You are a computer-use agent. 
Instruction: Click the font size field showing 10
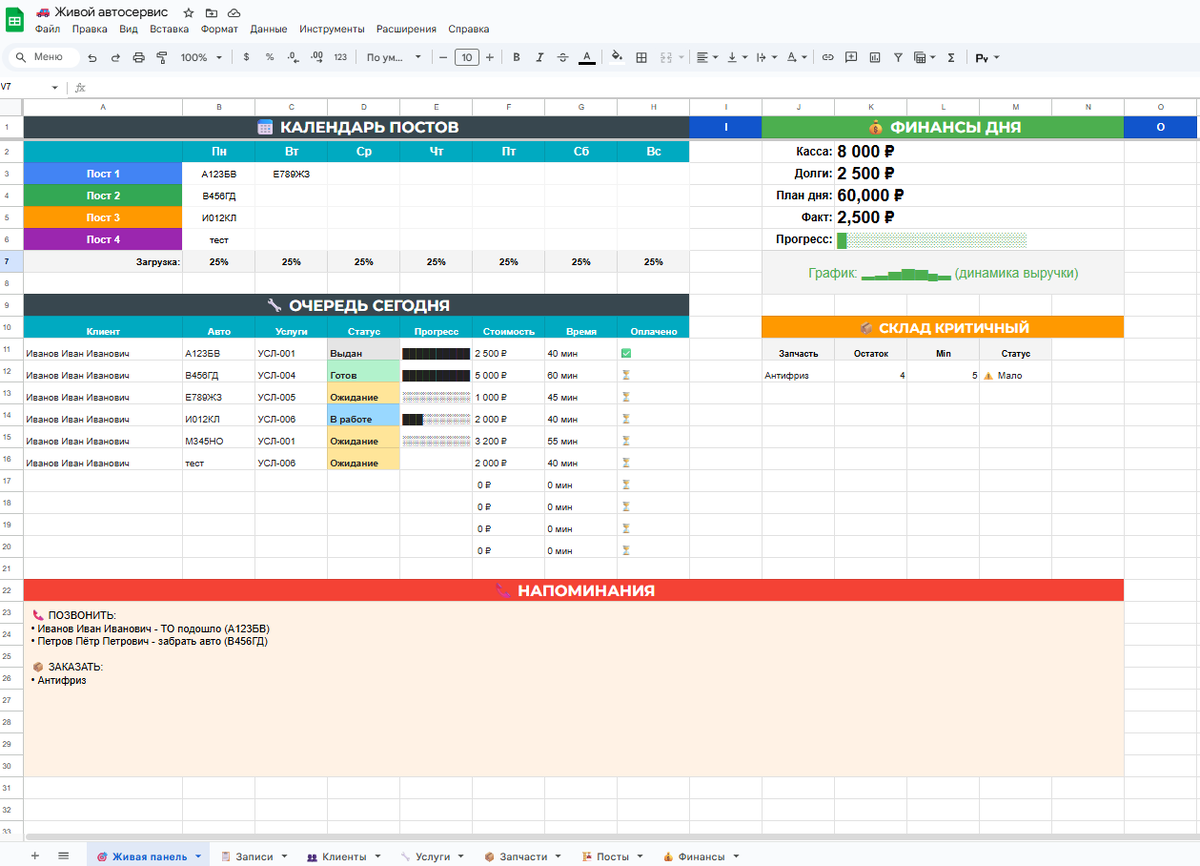(x=466, y=58)
